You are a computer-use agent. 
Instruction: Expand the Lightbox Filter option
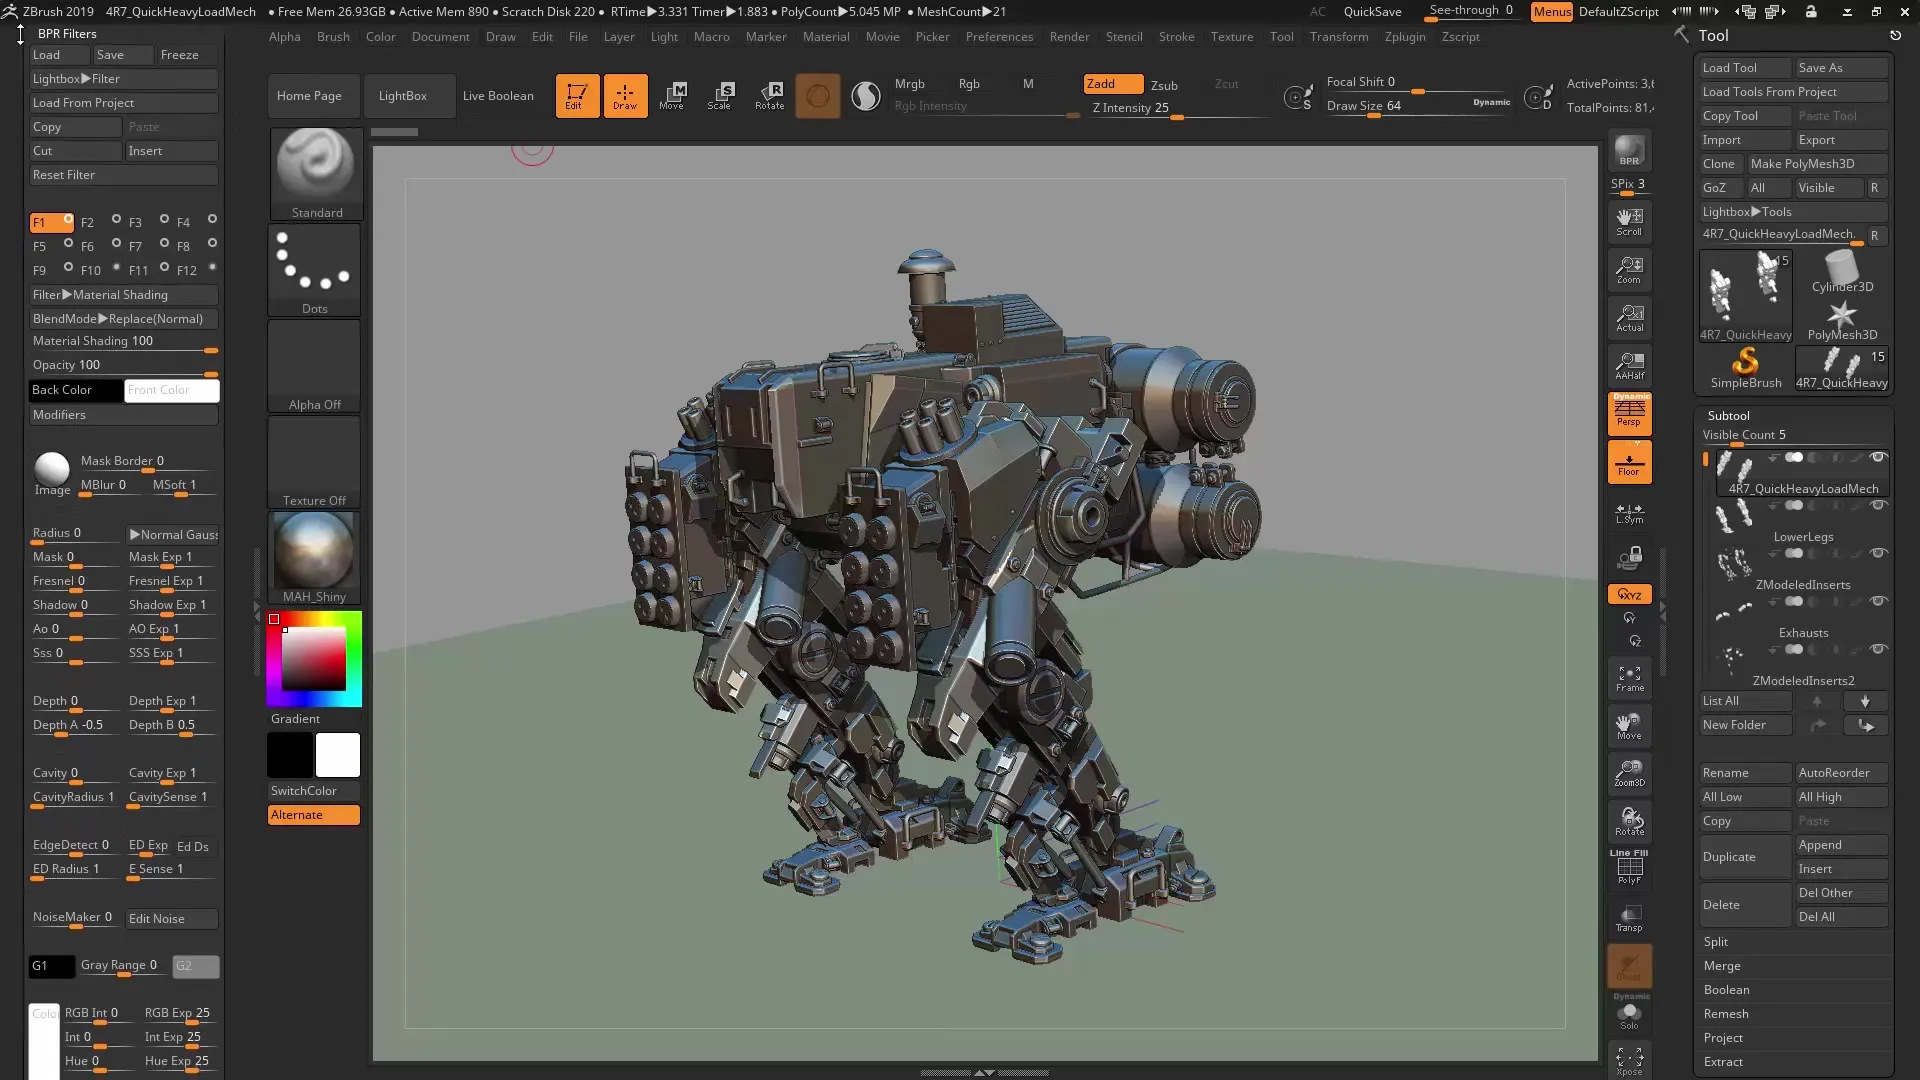[x=123, y=79]
